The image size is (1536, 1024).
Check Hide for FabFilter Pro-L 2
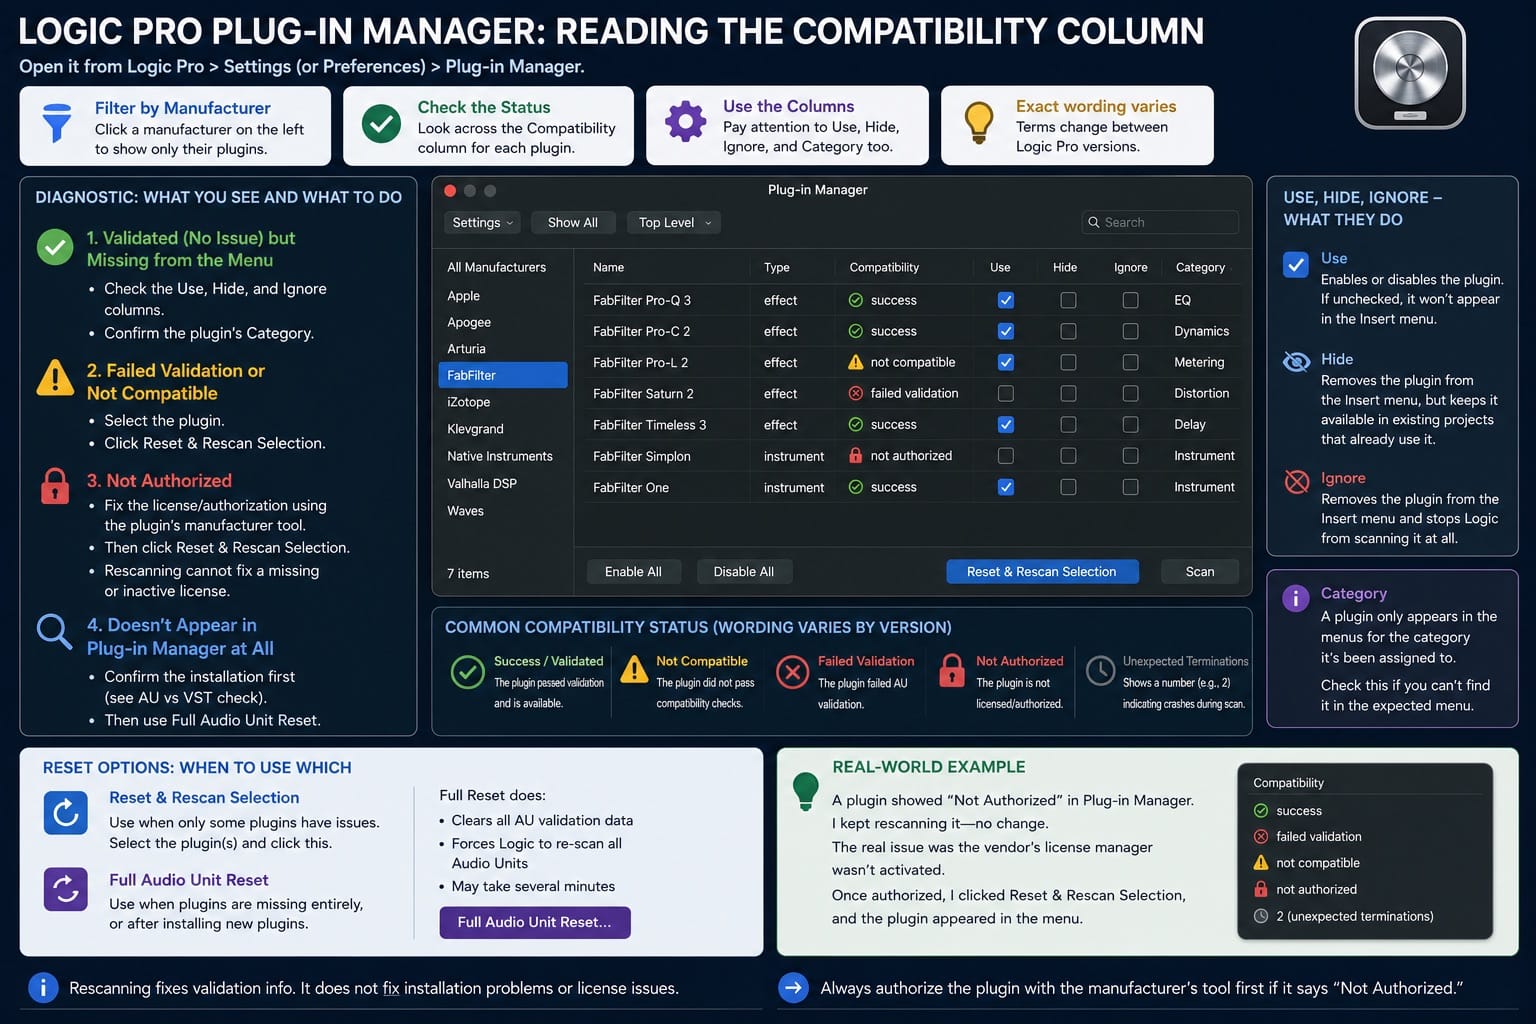tap(1068, 362)
